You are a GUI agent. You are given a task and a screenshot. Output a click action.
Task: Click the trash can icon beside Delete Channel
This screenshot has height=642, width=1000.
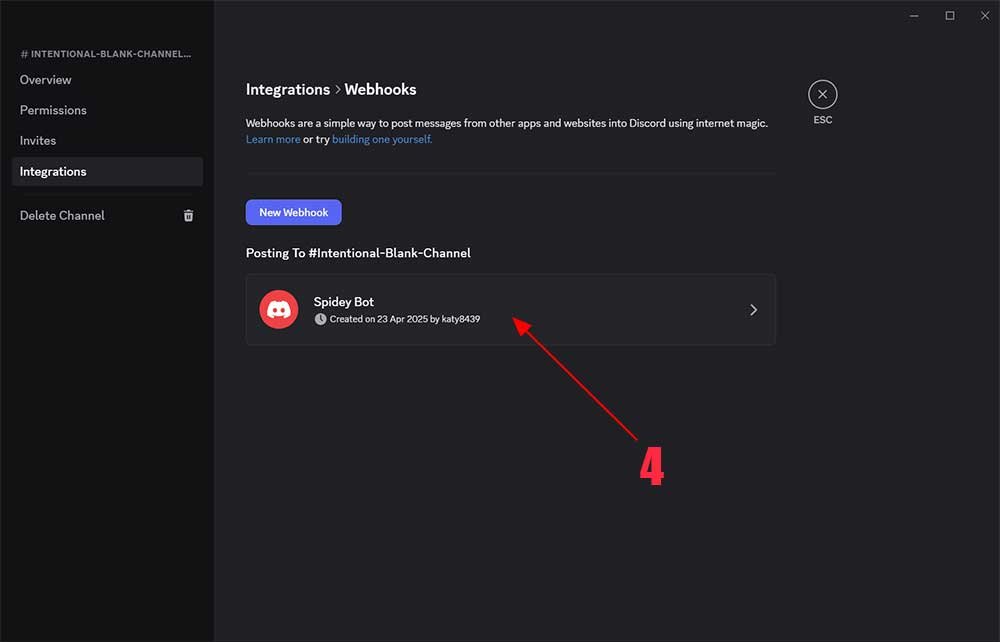(188, 215)
